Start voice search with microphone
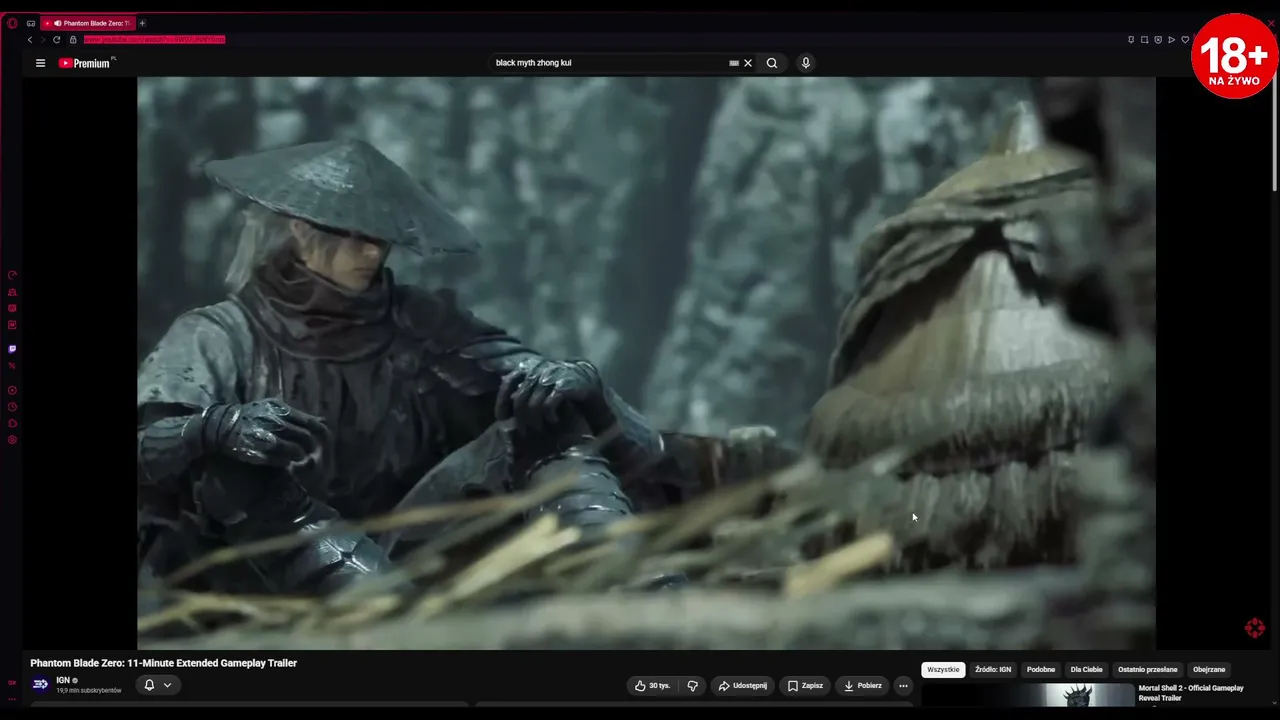 [x=805, y=63]
